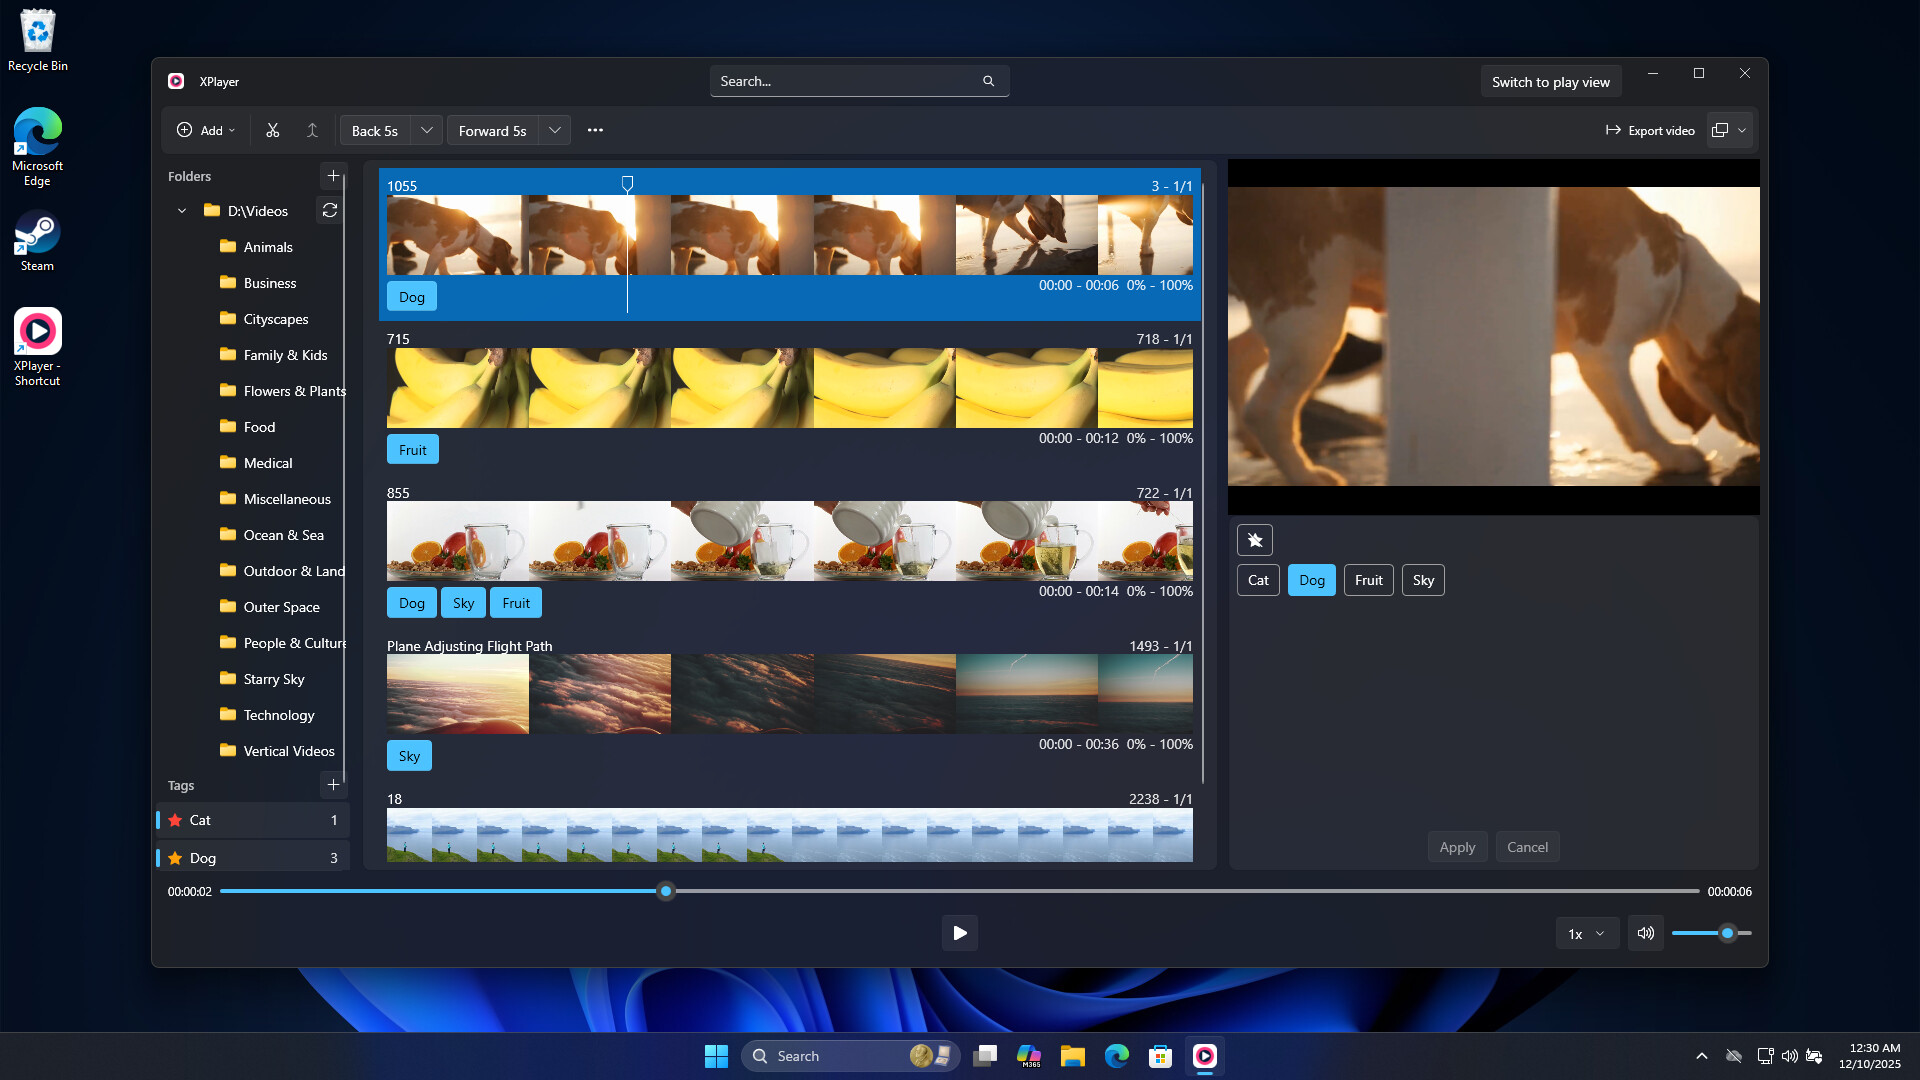Open the Back 5s options dropdown
The width and height of the screenshot is (1920, 1080).
pos(426,130)
